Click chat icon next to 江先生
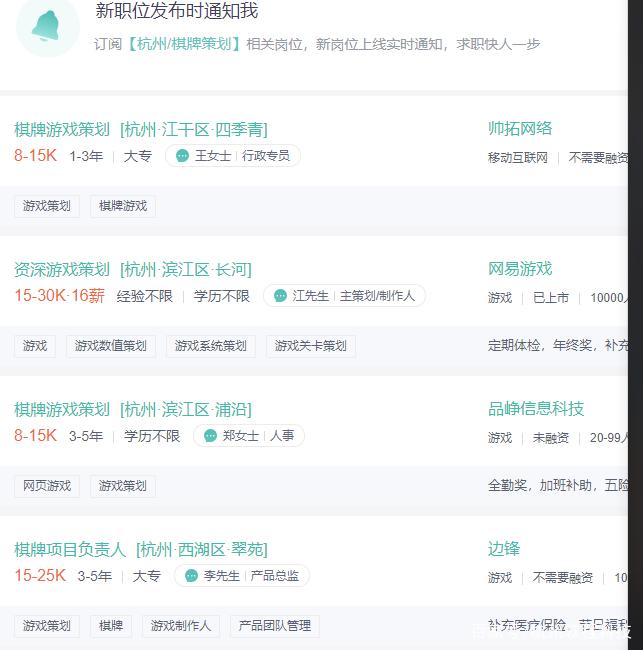643x650 pixels. 280,296
